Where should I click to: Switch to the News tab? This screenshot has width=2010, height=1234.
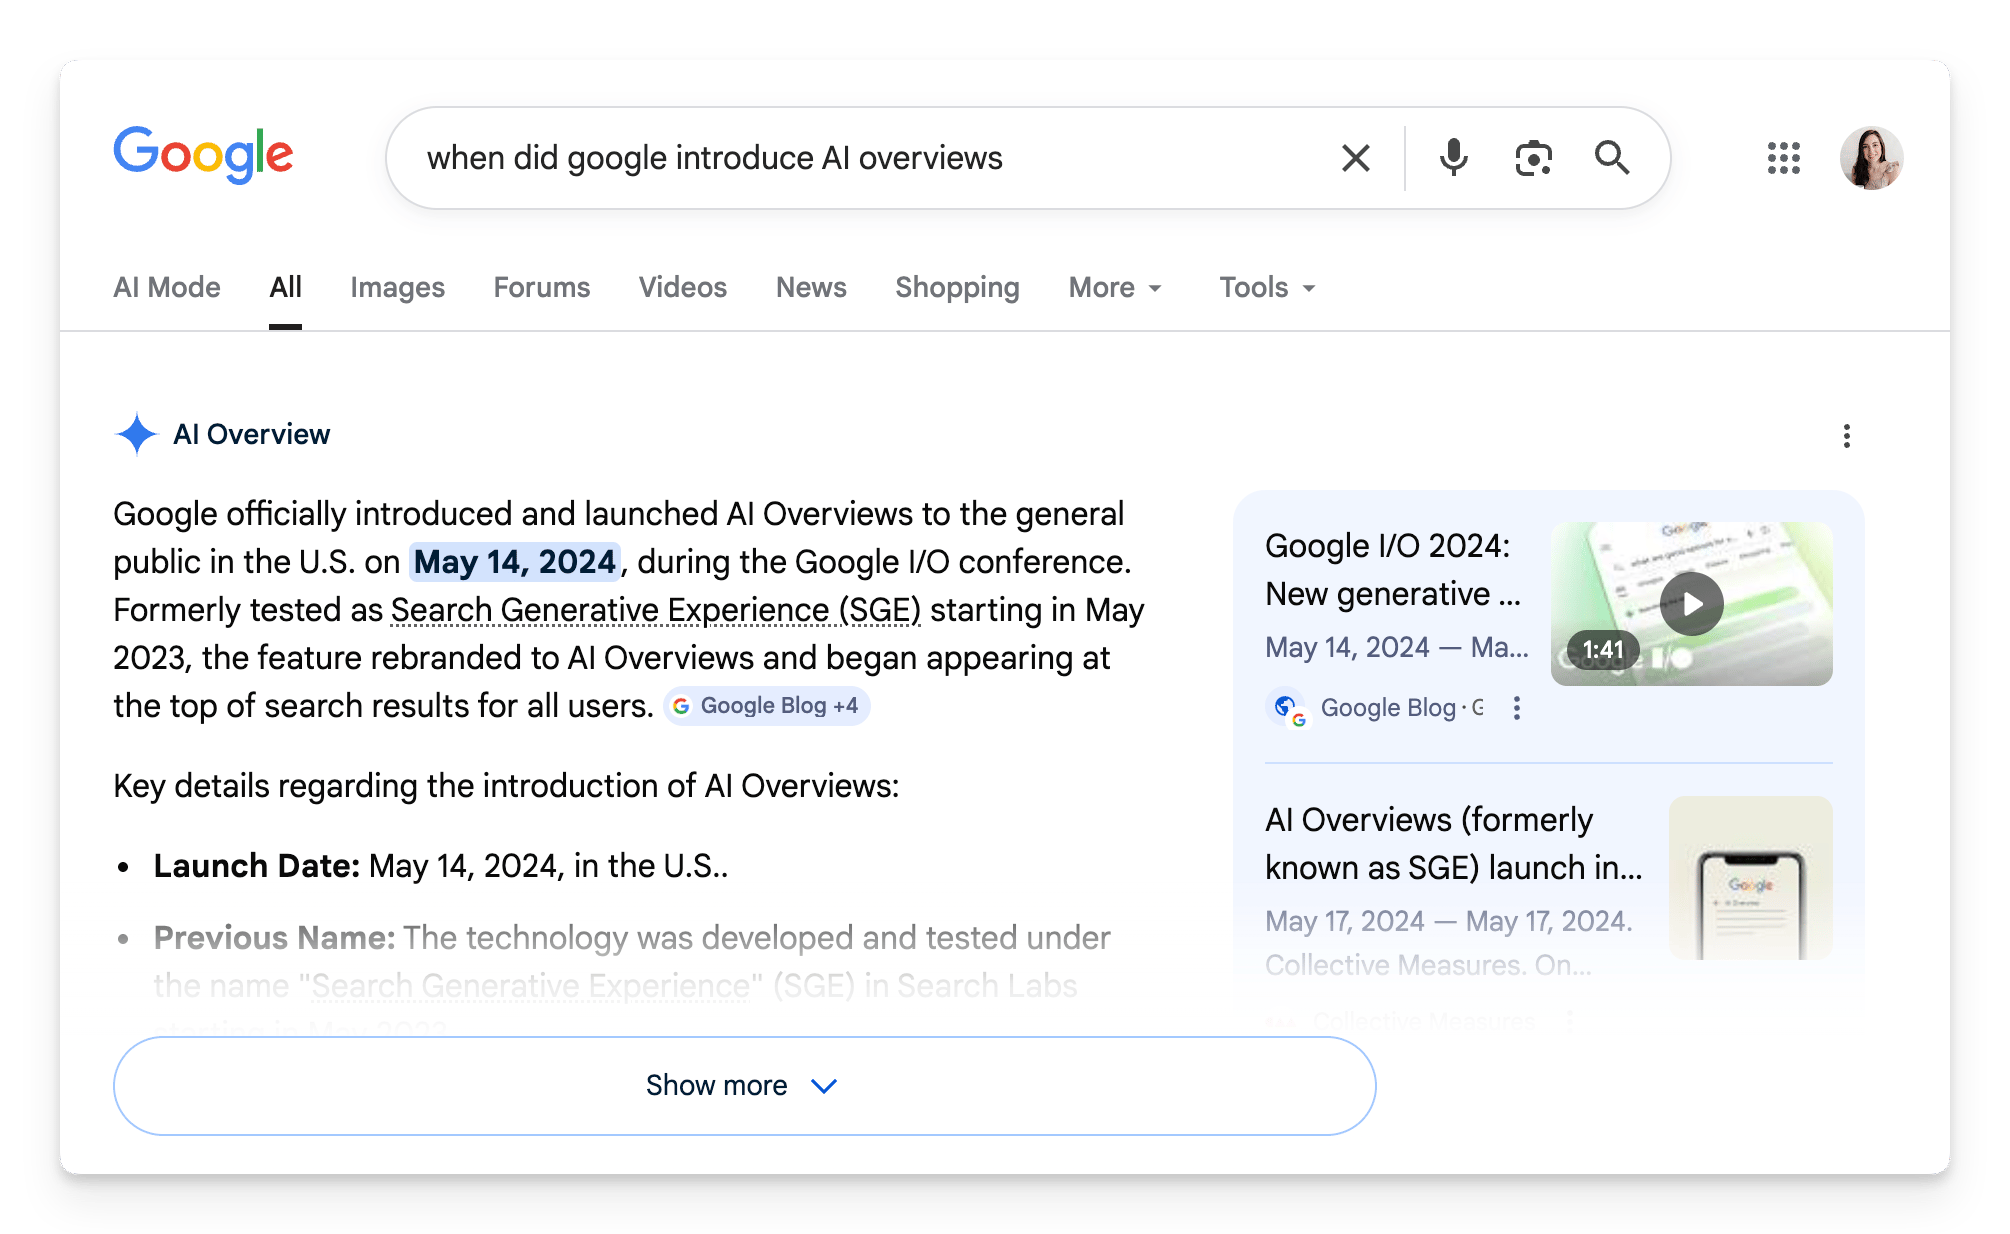pyautogui.click(x=811, y=288)
